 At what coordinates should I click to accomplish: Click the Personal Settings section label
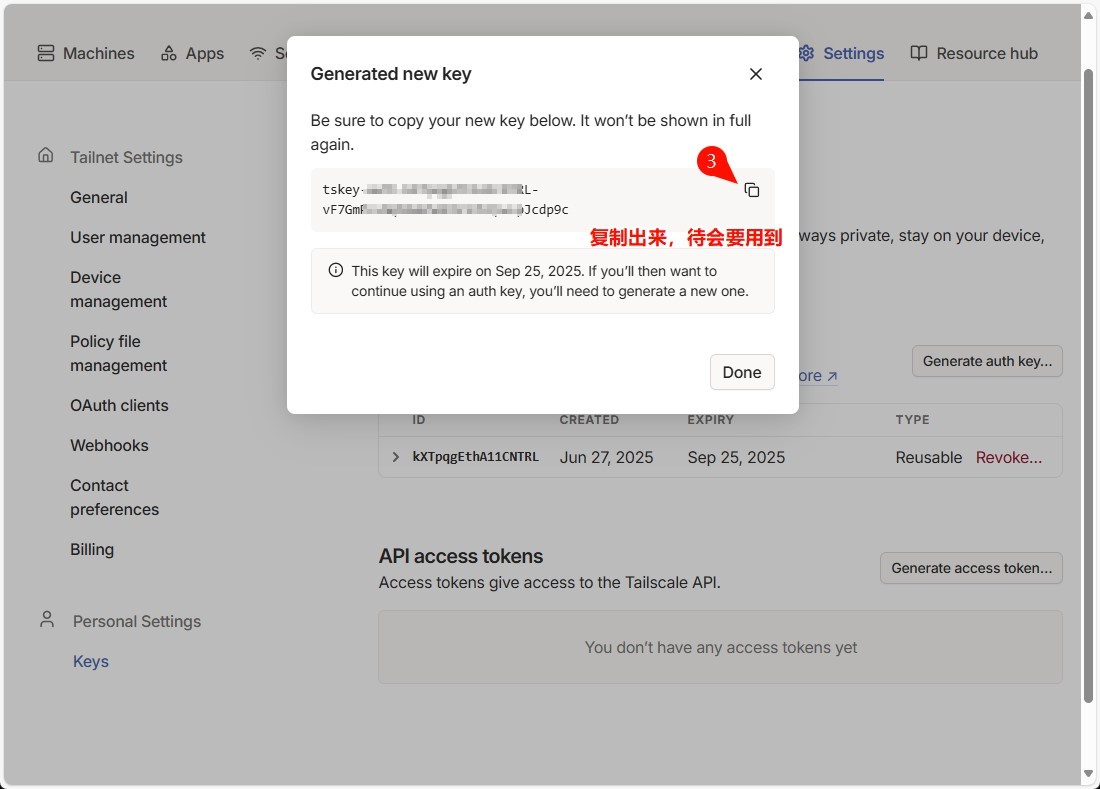137,621
